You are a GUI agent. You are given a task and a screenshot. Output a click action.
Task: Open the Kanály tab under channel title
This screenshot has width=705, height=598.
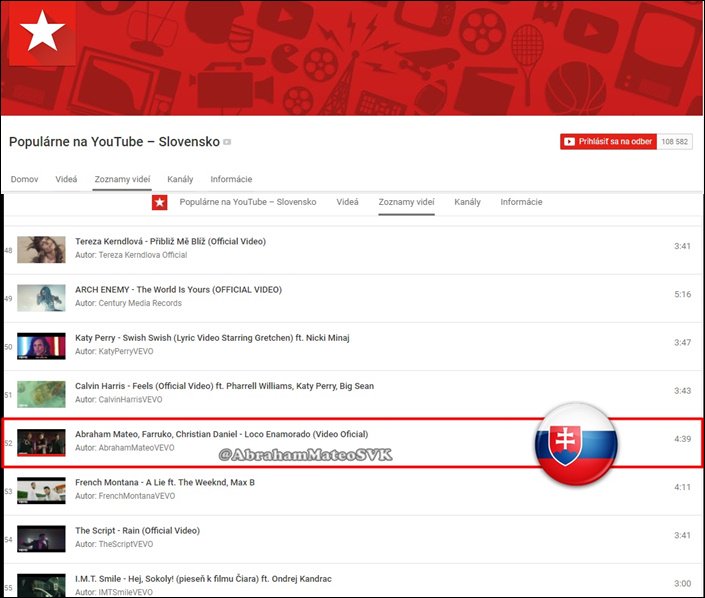(180, 179)
